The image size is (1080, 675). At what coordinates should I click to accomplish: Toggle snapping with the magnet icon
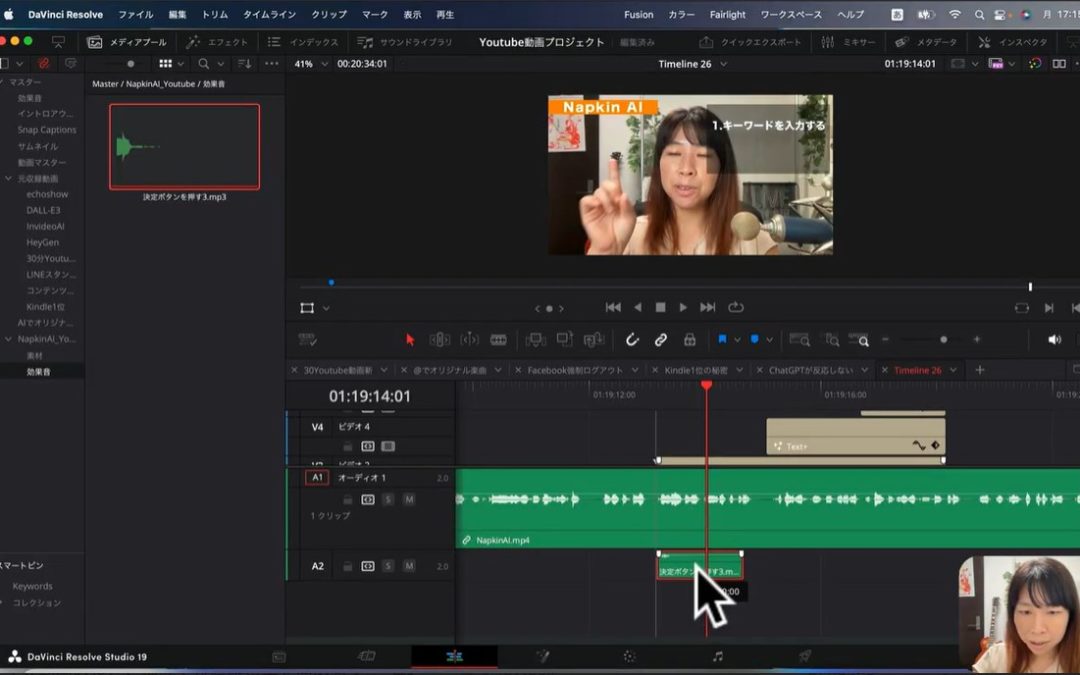(x=633, y=339)
